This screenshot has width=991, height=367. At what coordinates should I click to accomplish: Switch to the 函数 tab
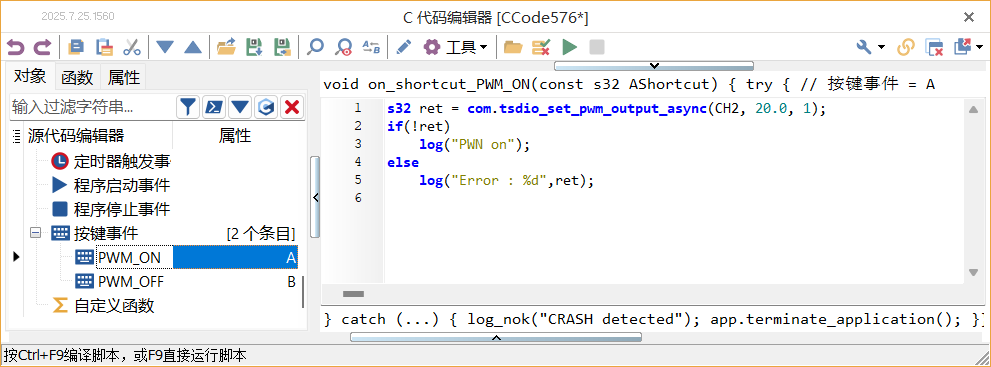tap(77, 78)
